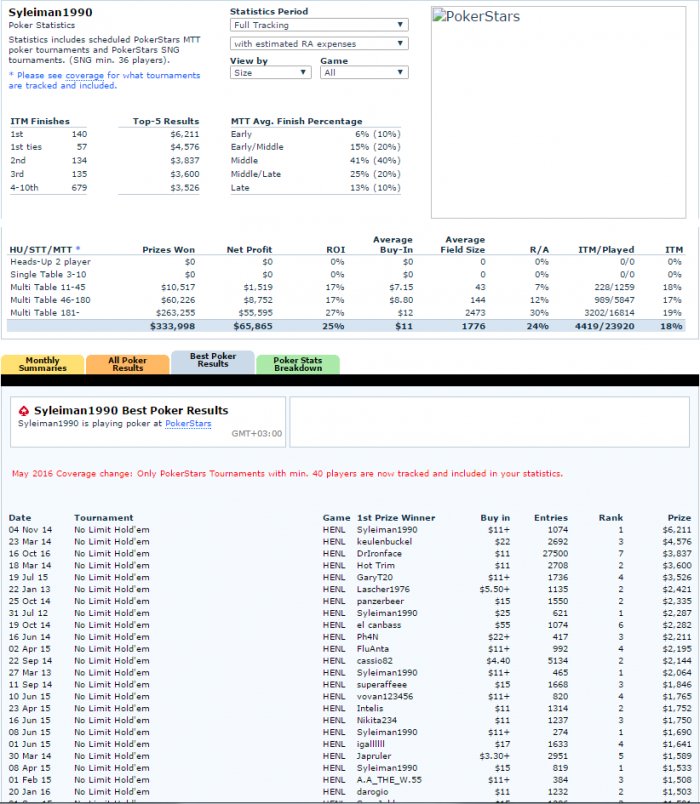This screenshot has height=804, width=700.
Task: Open Poker Stats Breakdown tab
Action: point(298,364)
